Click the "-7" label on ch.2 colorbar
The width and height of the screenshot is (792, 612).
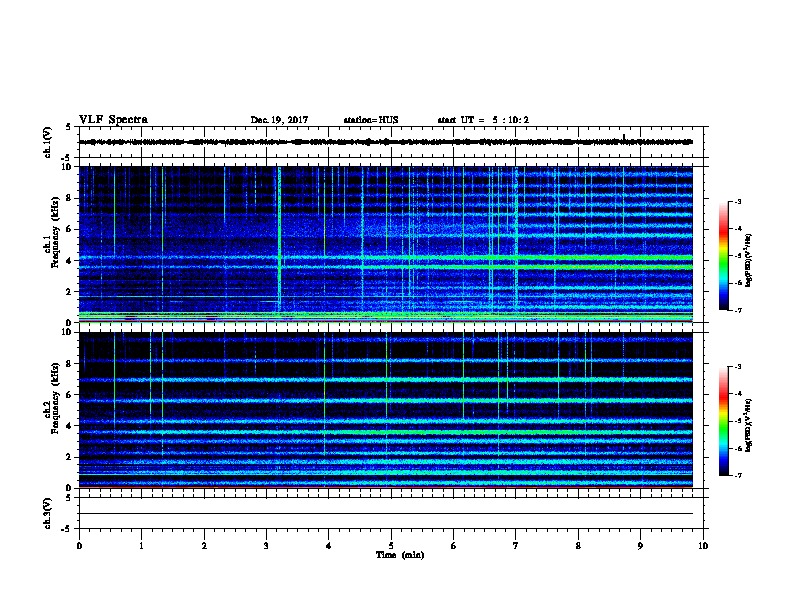[x=737, y=475]
